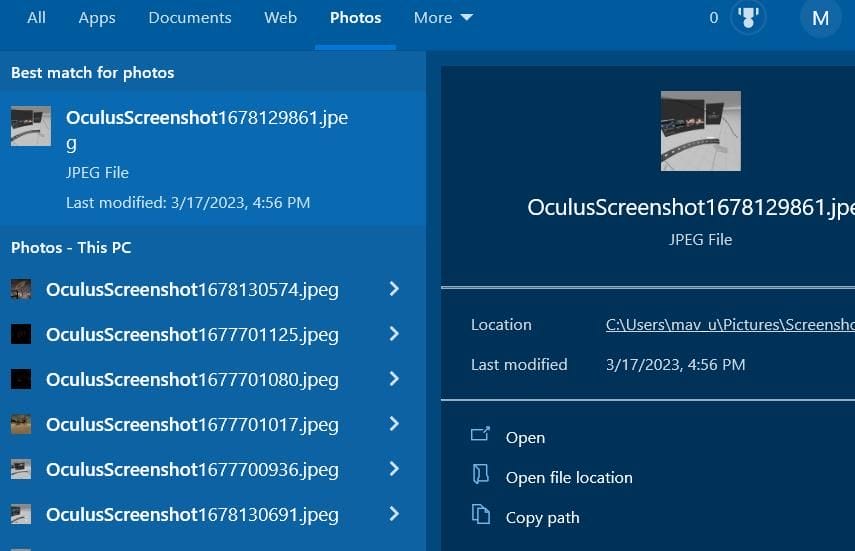Click the Photos - This PC heading
The image size is (855, 551).
(x=71, y=248)
